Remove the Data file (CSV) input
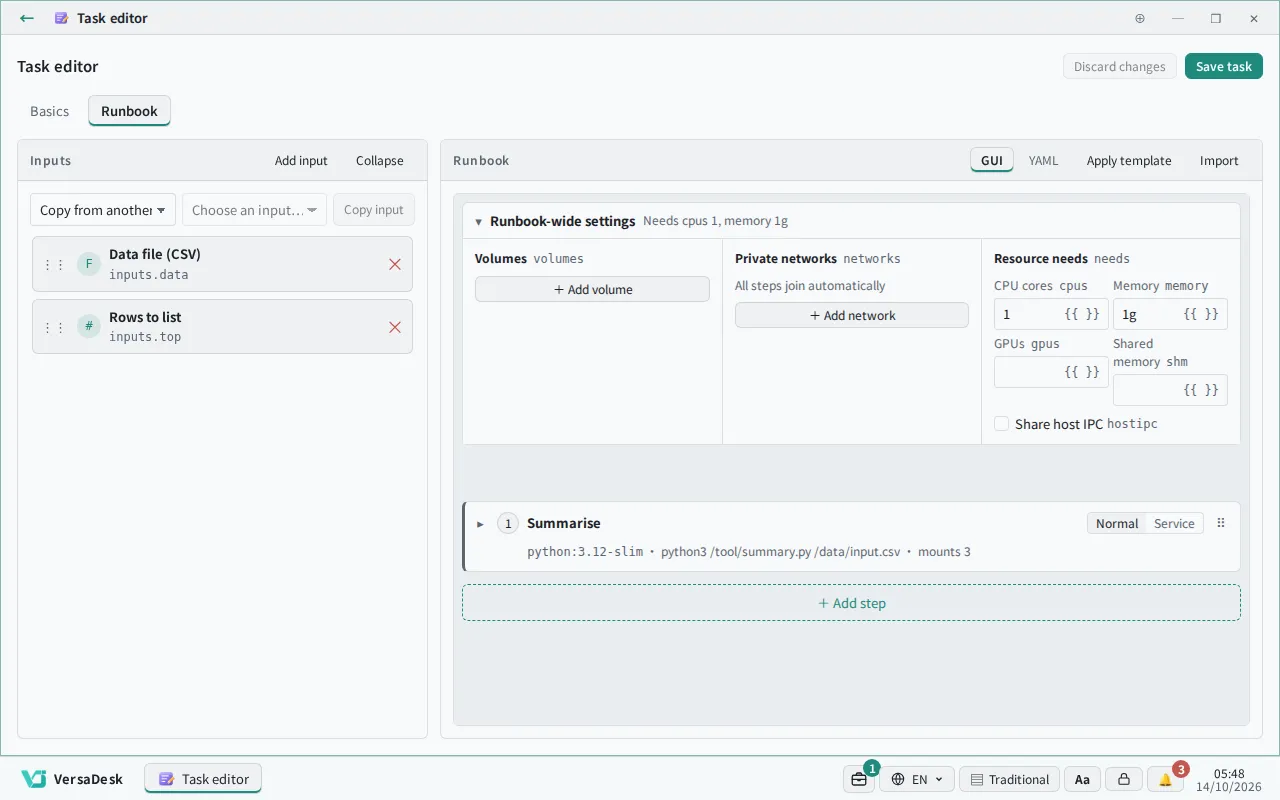Image resolution: width=1280 pixels, height=800 pixels. 394,264
